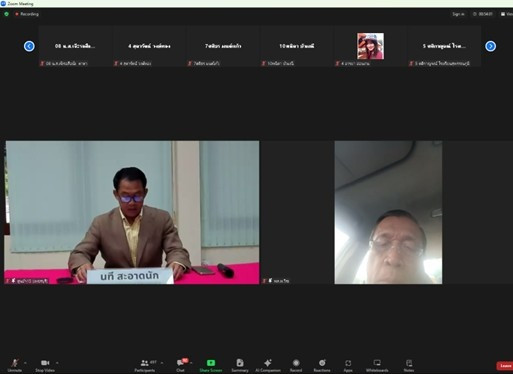Click the Unmute microphone icon
513x374 pixels.
[x=15, y=363]
